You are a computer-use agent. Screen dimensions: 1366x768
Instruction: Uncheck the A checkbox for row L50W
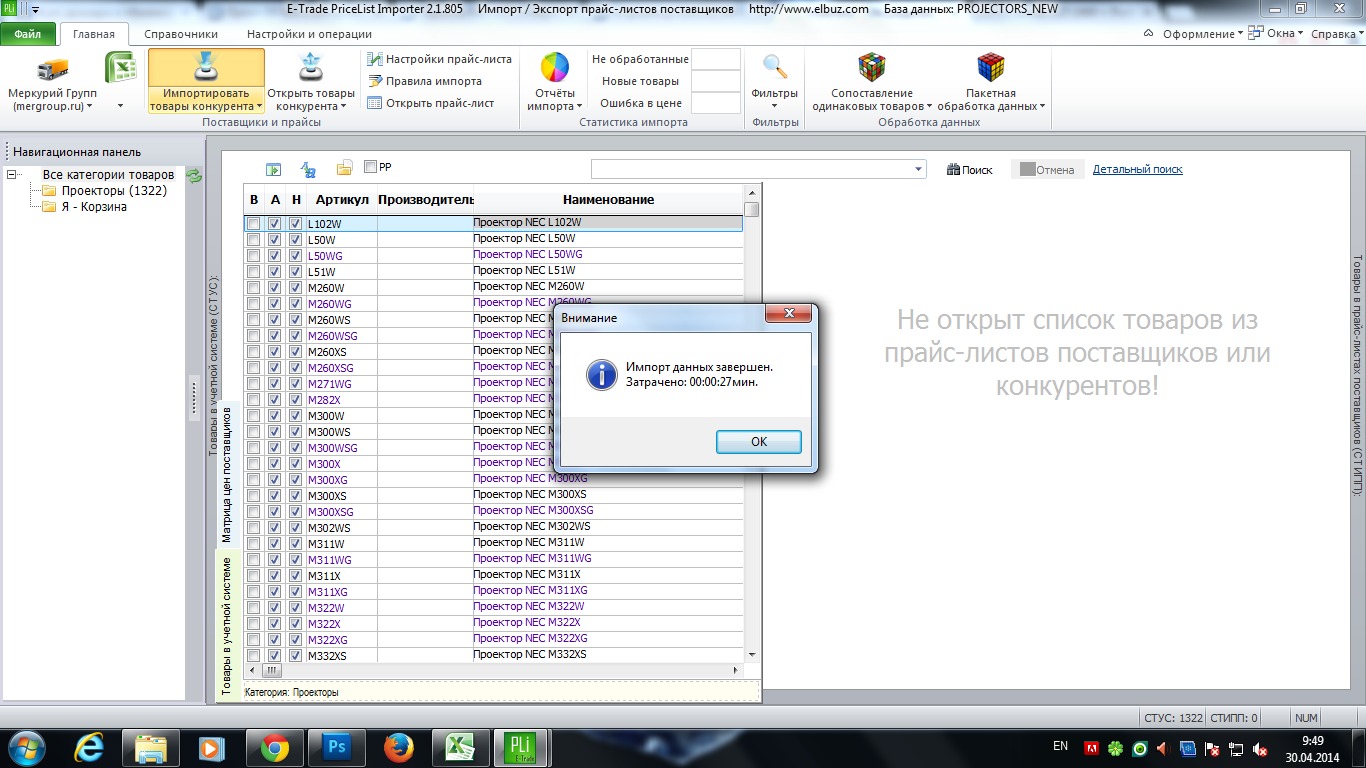tap(275, 240)
